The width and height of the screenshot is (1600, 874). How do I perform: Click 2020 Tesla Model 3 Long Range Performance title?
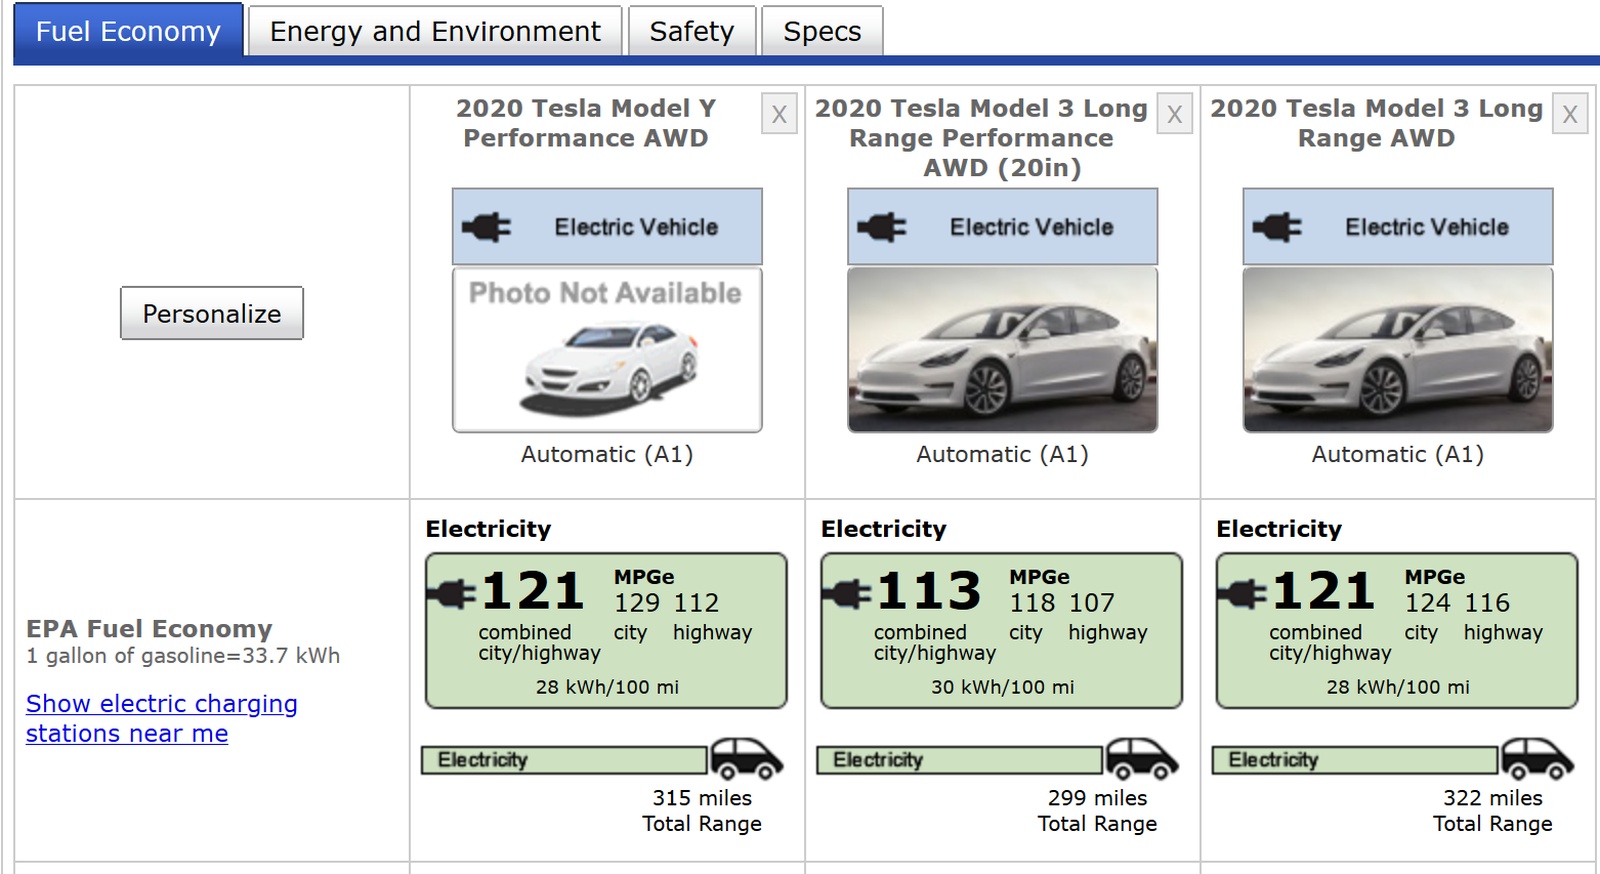(x=981, y=137)
